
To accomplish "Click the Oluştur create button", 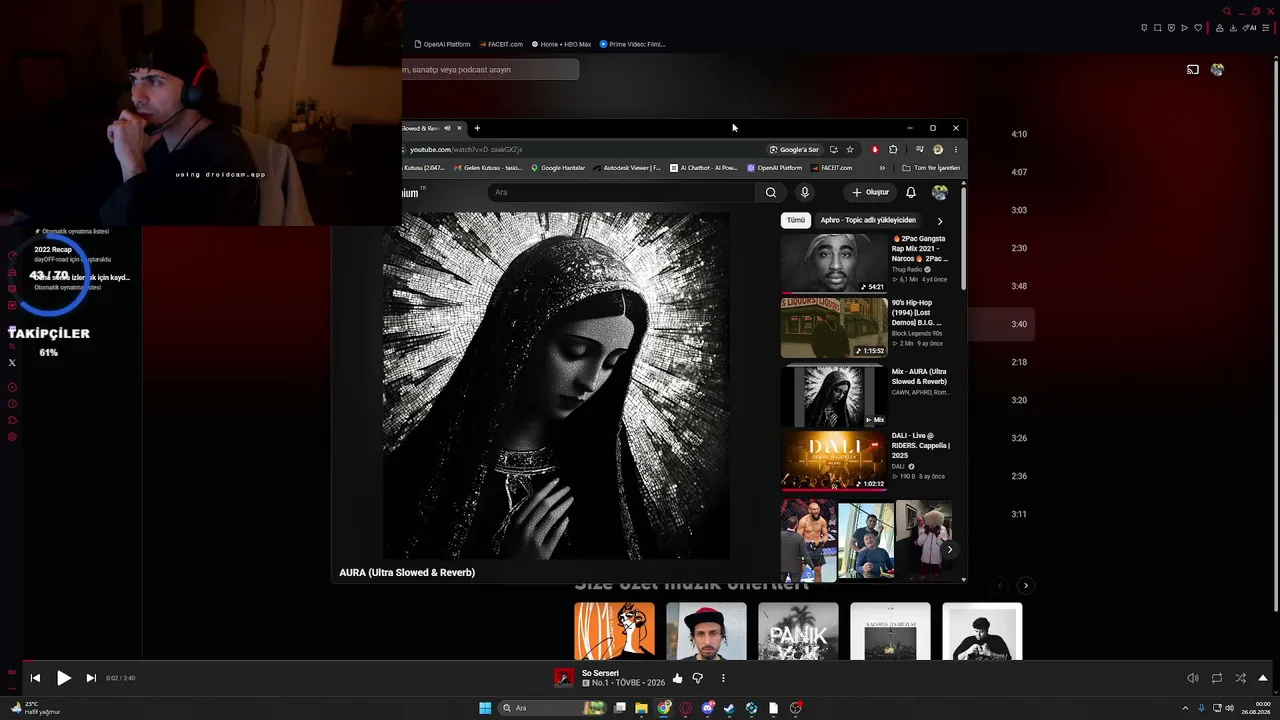I will click(870, 192).
